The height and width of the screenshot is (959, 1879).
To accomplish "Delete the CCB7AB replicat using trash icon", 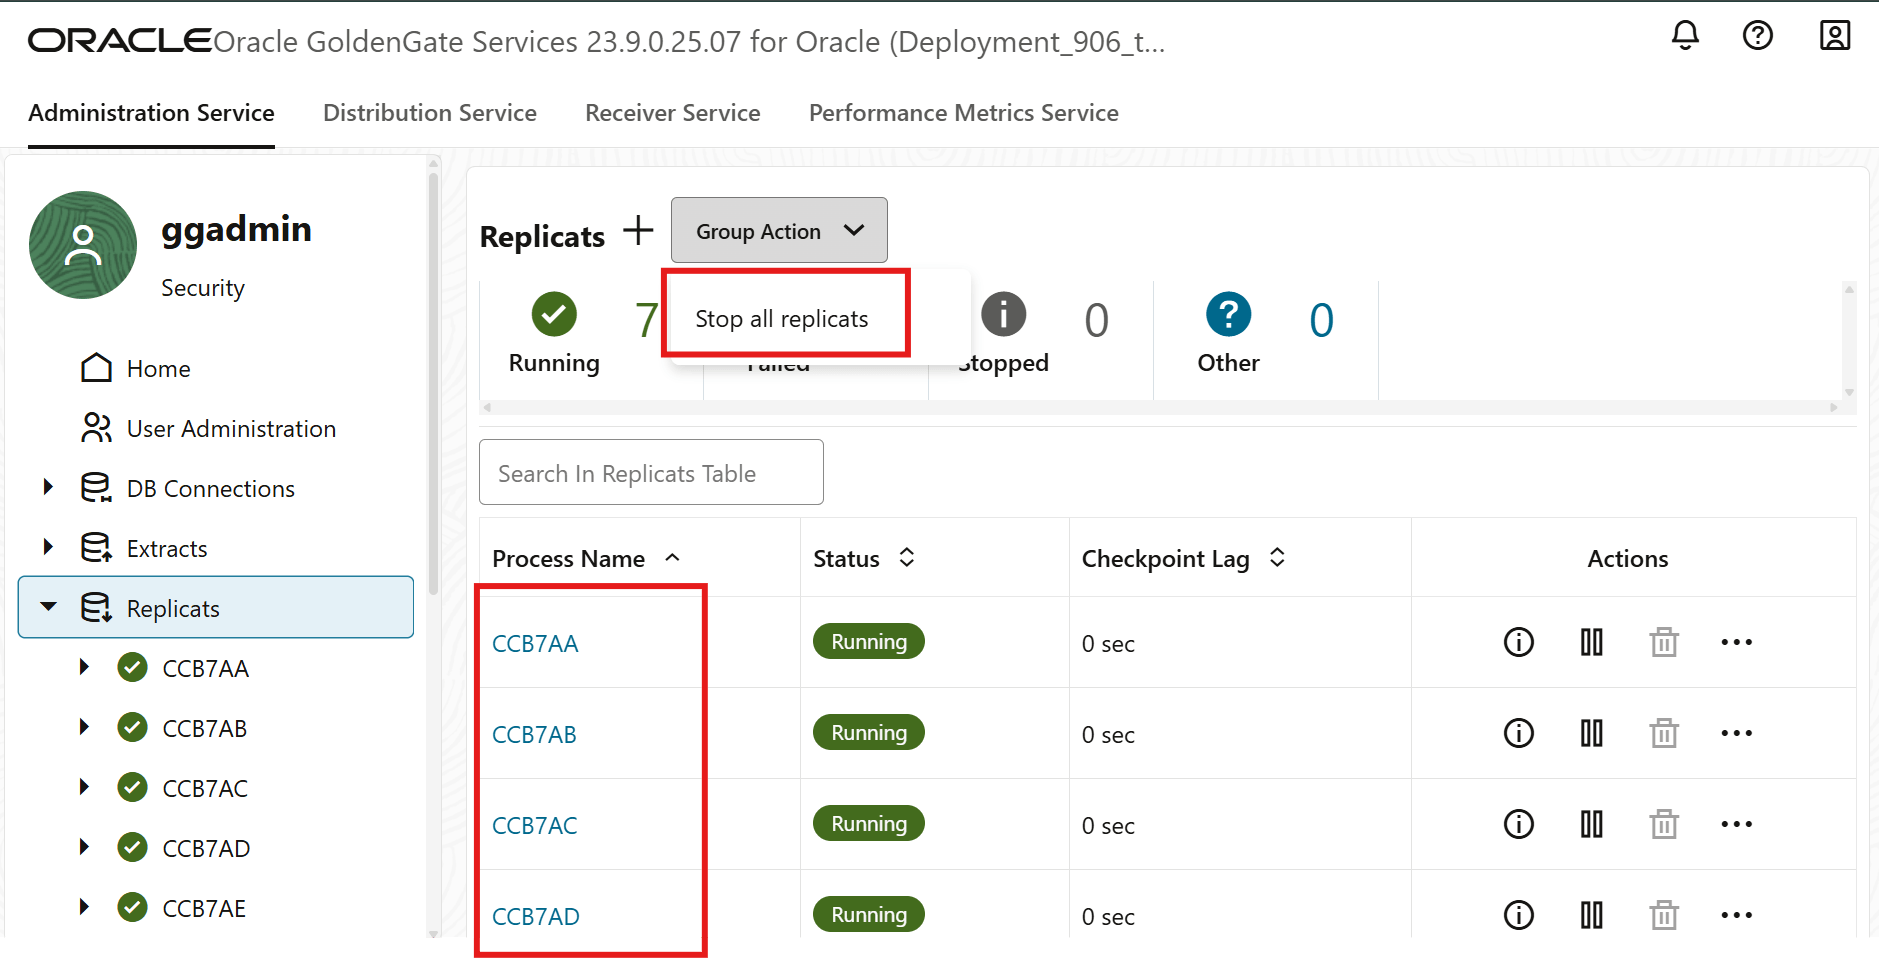I will click(x=1663, y=733).
